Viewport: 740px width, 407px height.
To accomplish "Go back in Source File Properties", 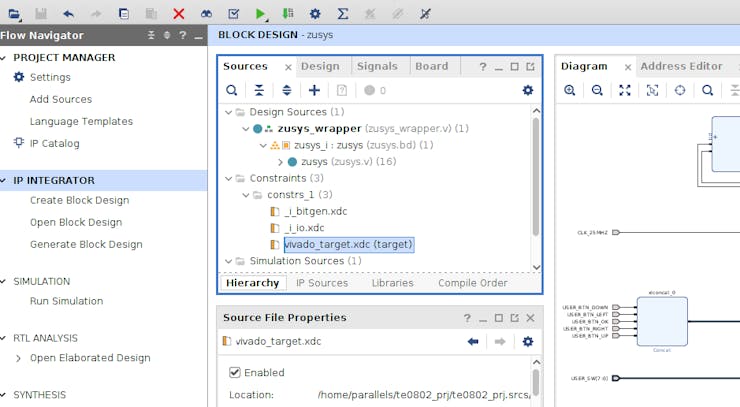I will 473,341.
